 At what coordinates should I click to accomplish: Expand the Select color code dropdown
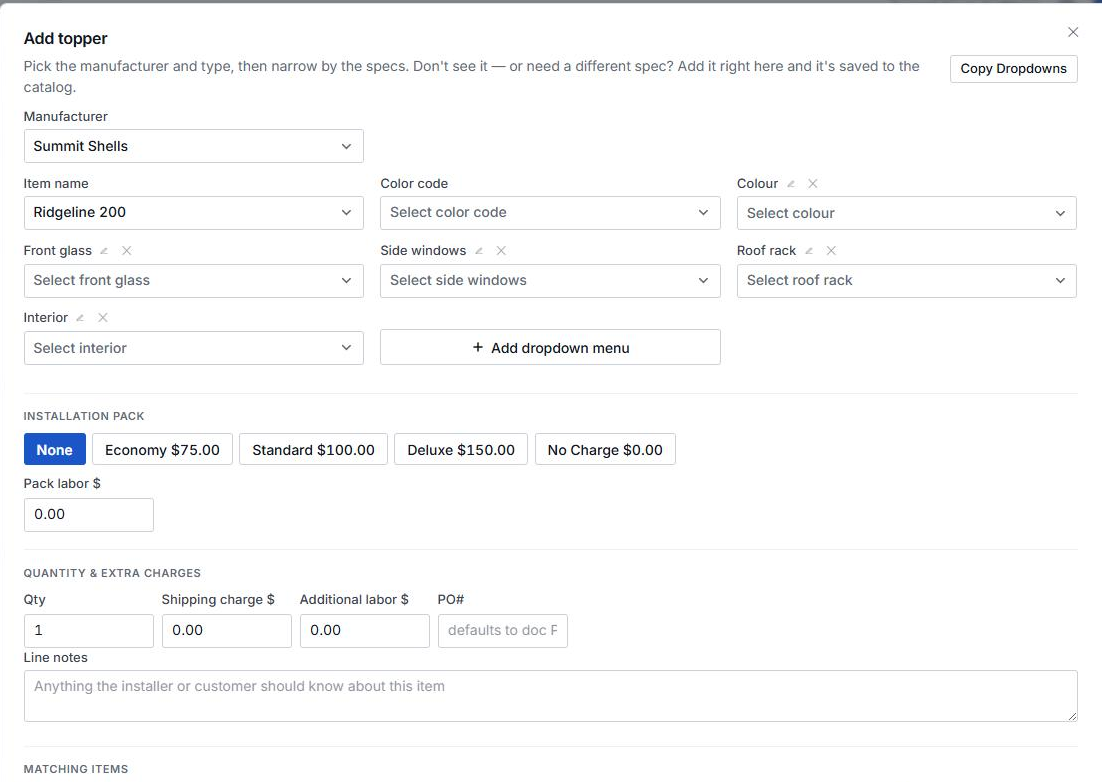click(550, 213)
